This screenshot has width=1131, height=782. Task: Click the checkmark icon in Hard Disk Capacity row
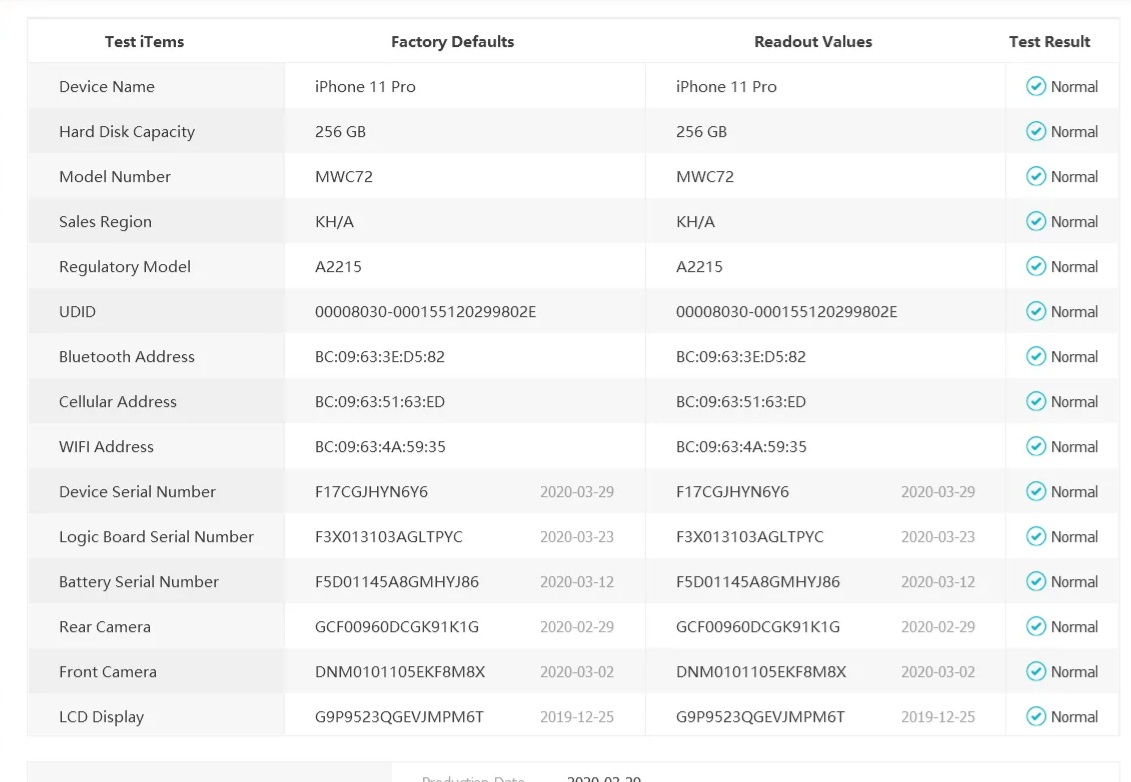click(1036, 132)
